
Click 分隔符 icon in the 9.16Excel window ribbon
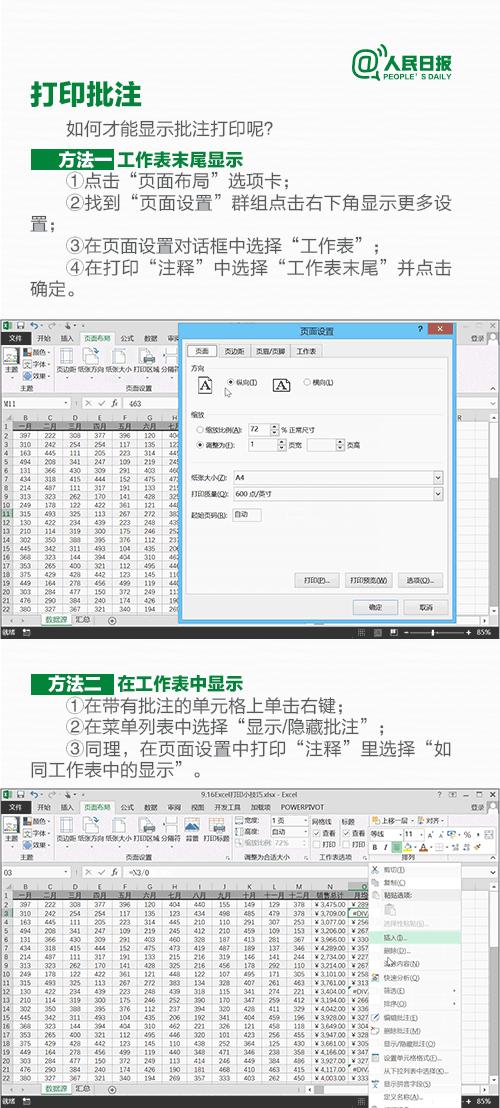coord(170,826)
